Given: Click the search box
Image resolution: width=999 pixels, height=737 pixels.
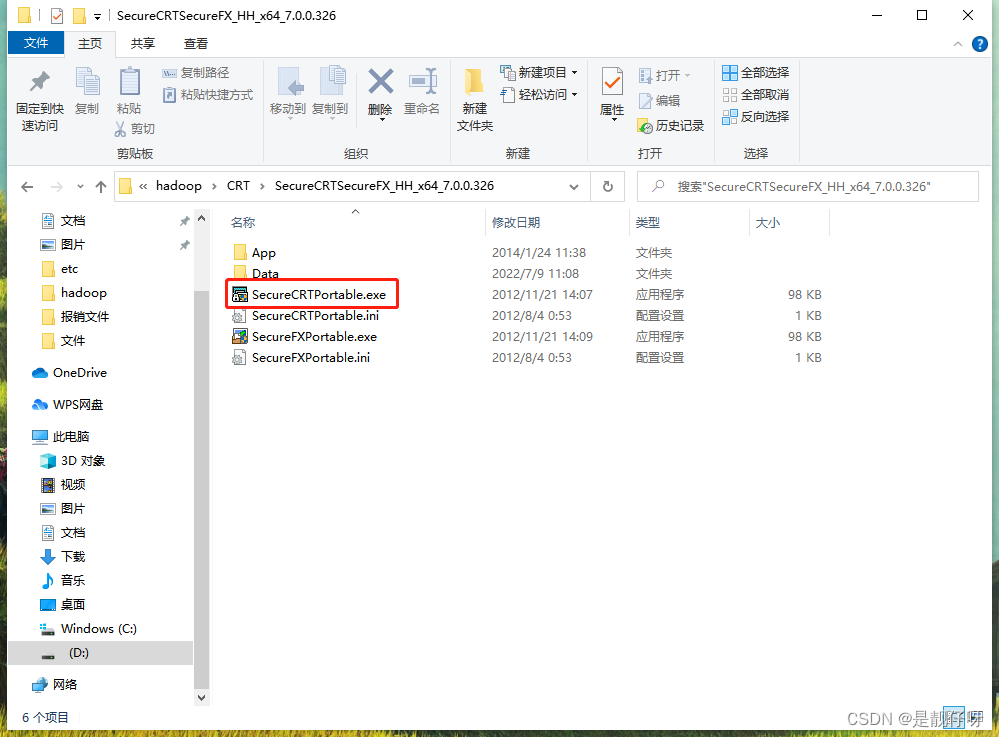Looking at the screenshot, I should 807,187.
